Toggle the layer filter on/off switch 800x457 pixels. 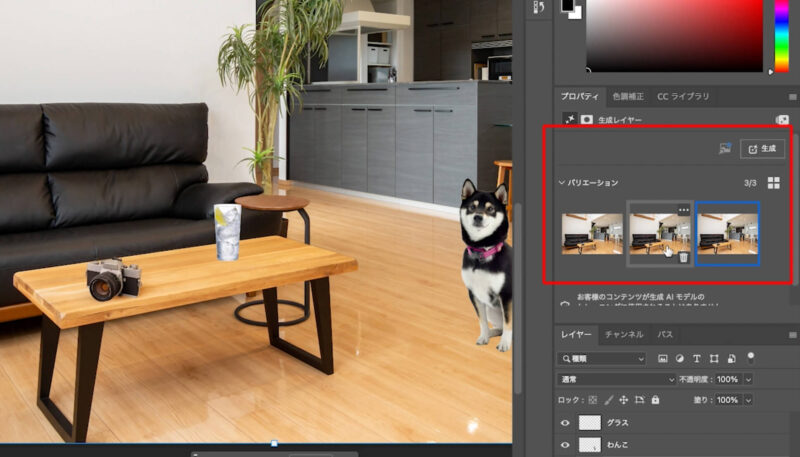[751, 358]
